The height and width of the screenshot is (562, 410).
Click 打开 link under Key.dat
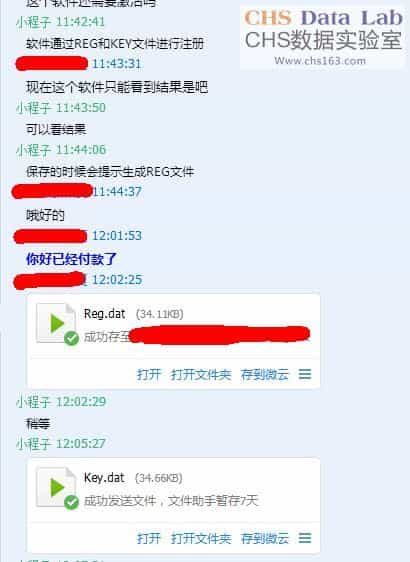click(x=149, y=538)
